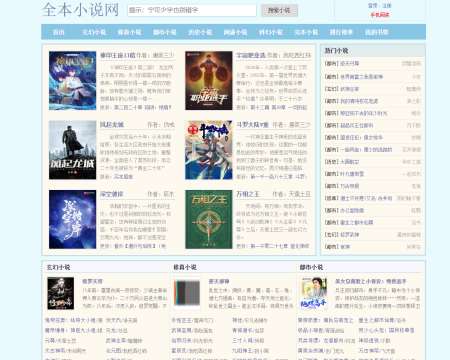Open the 风起龙城 book cover
The width and height of the screenshot is (450, 360).
[x=72, y=150]
